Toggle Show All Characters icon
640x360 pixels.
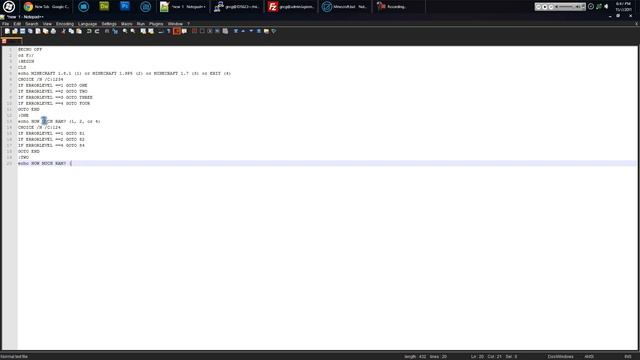(169, 31)
